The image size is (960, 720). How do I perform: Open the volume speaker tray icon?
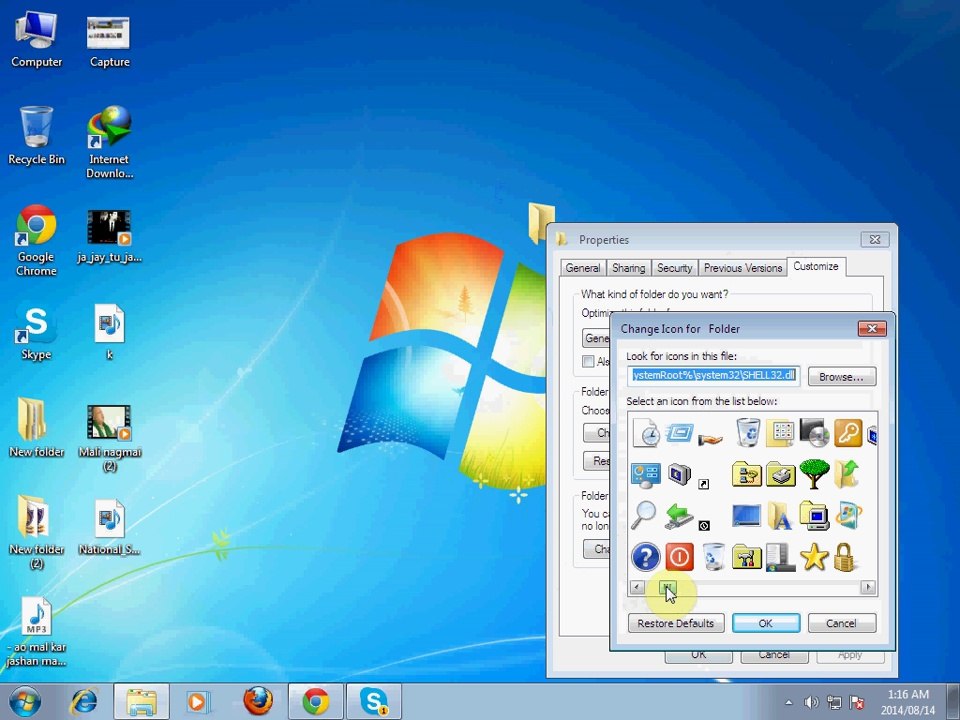click(811, 703)
